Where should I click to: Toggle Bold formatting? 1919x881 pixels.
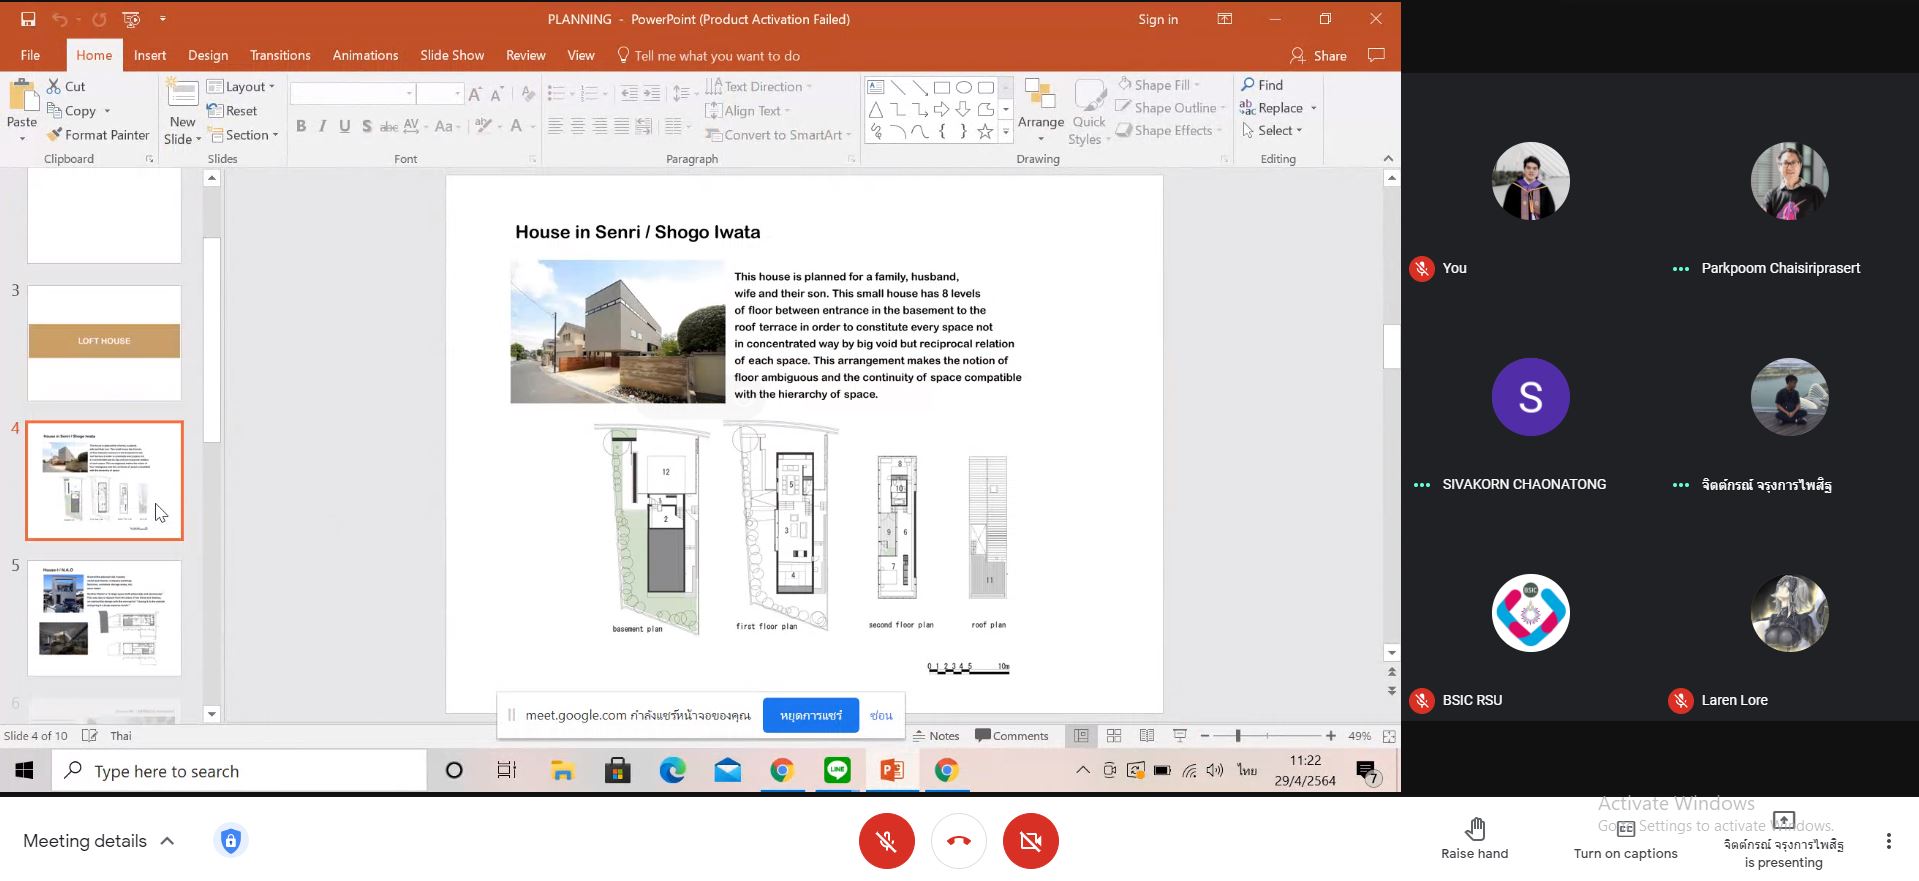pyautogui.click(x=300, y=126)
